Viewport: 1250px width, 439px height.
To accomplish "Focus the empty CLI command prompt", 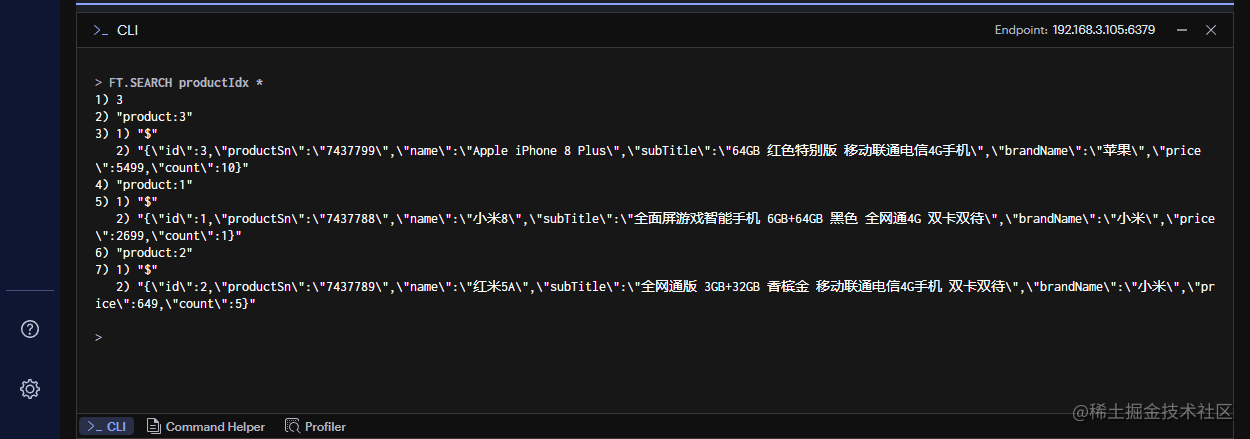I will pos(650,338).
